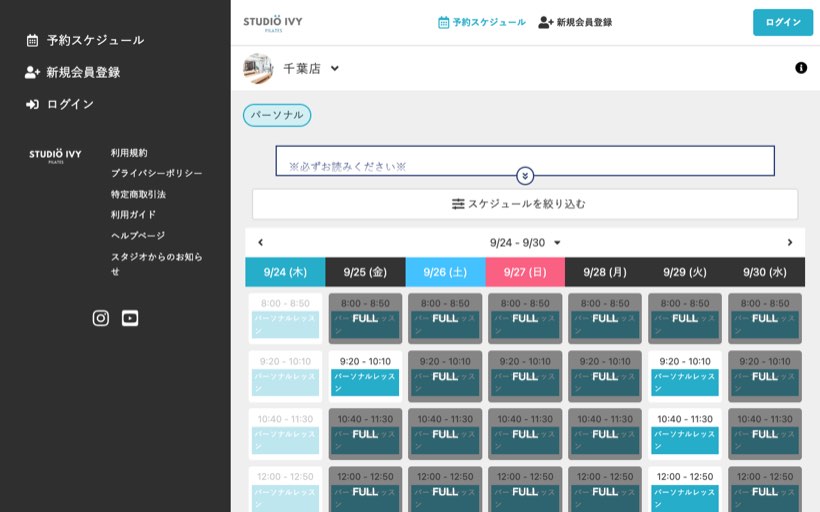Select the 9/27 (日) day header

pos(525,272)
